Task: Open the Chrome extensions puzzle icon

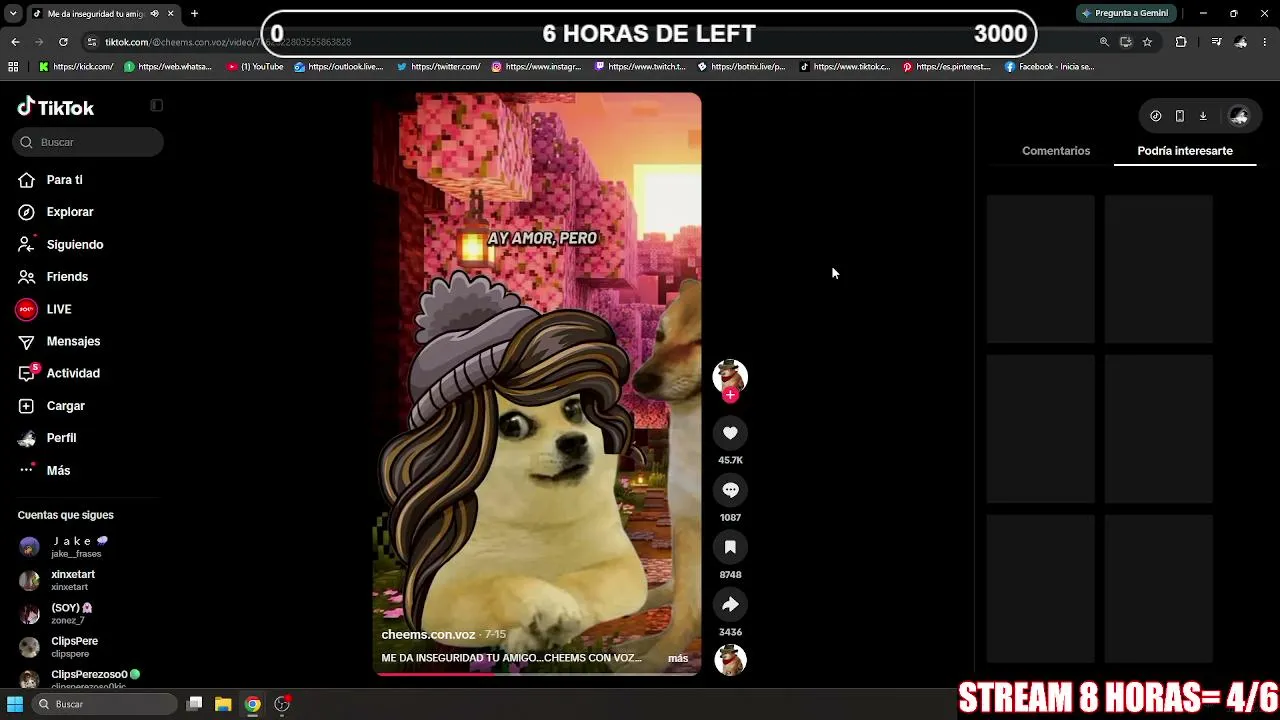Action: [x=1181, y=42]
